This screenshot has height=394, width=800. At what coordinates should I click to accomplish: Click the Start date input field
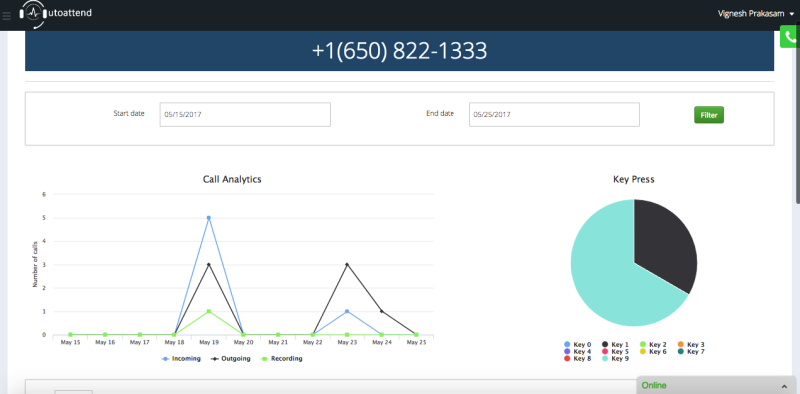point(245,114)
